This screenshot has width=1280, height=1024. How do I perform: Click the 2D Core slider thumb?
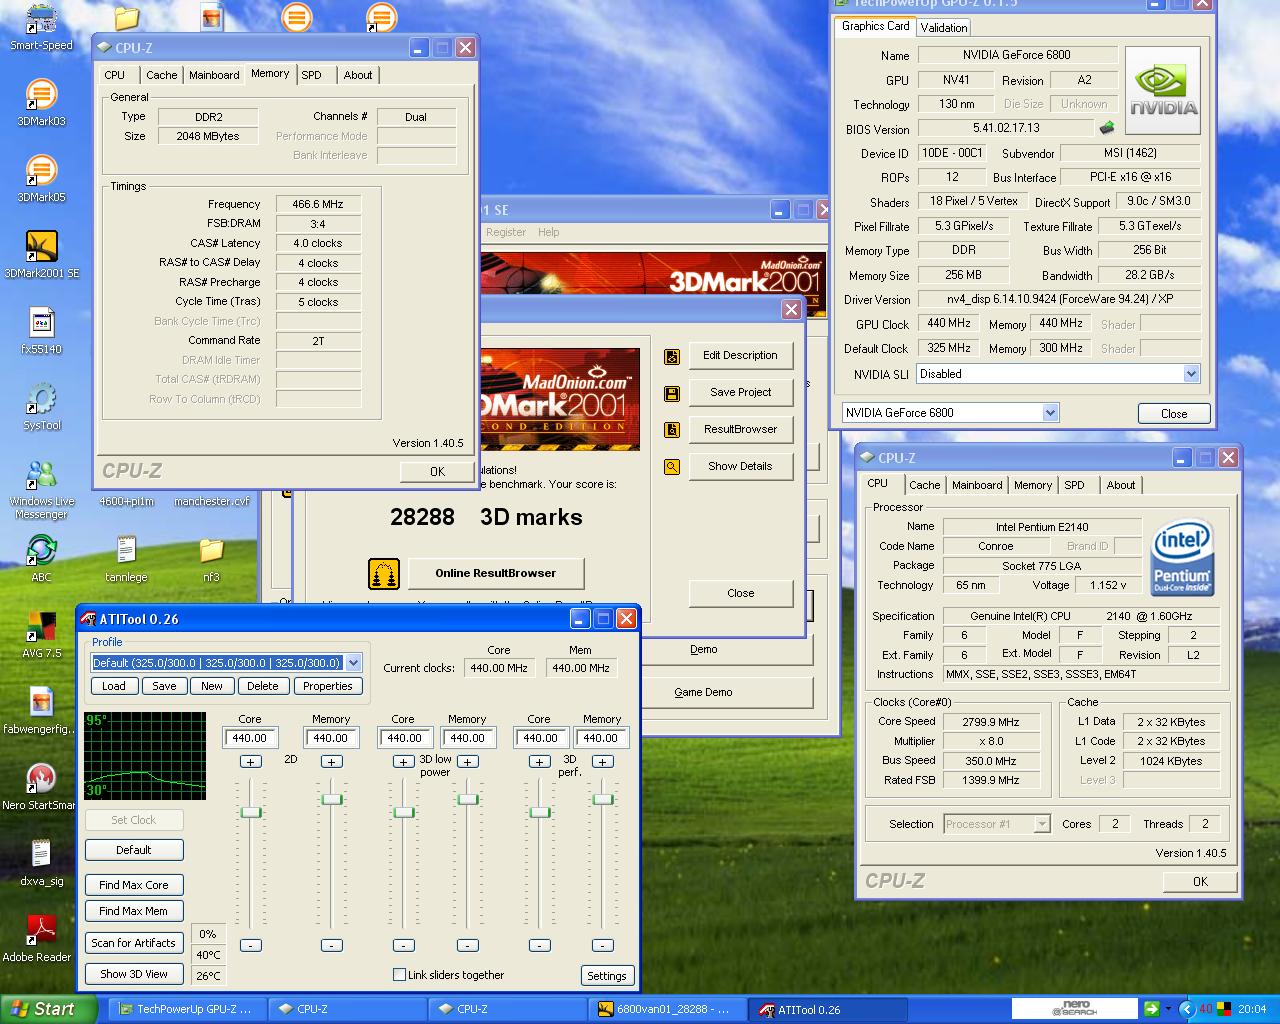[x=251, y=812]
